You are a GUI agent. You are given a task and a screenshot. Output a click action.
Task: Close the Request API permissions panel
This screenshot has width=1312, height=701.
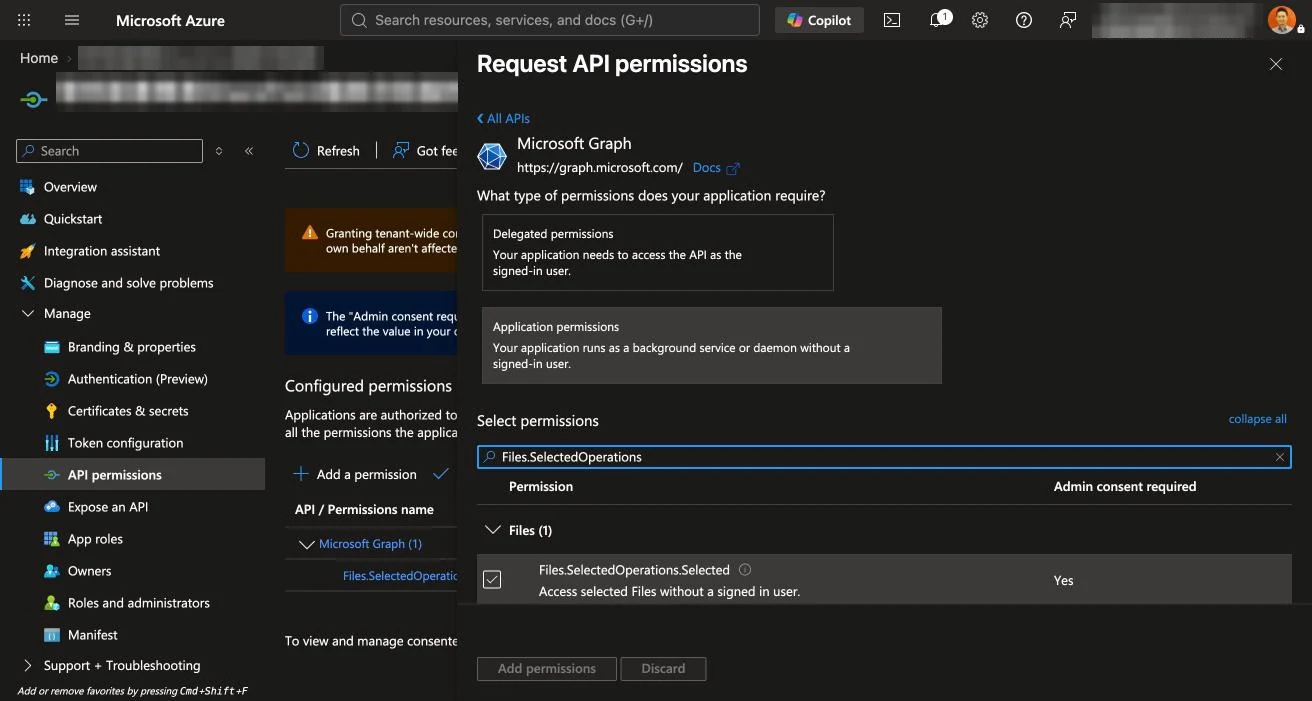pos(1275,64)
